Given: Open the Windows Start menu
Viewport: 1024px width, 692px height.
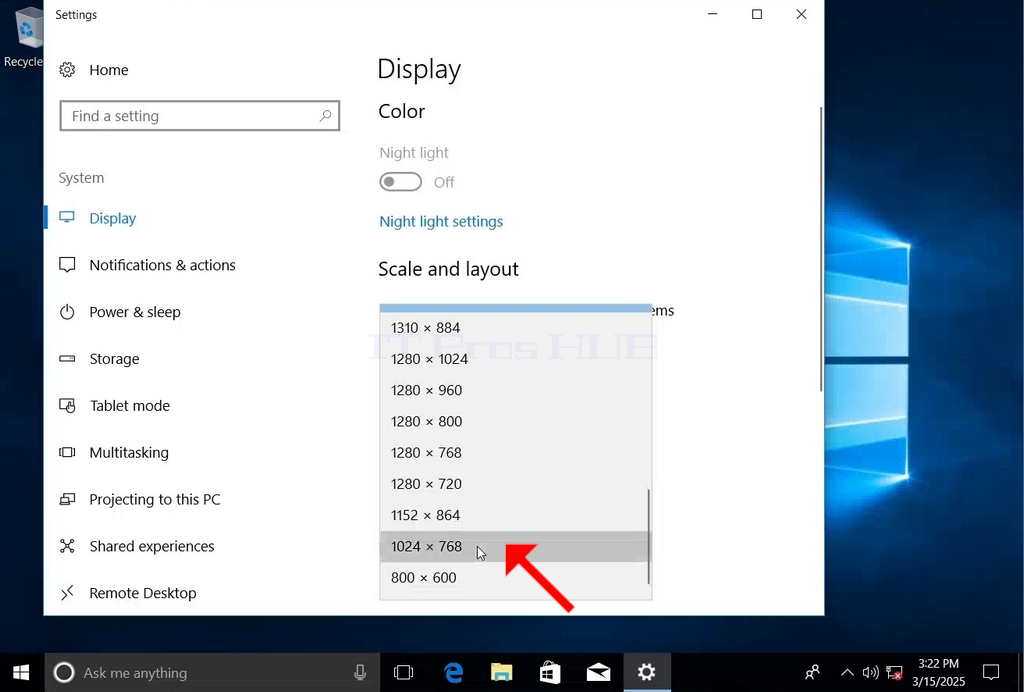Looking at the screenshot, I should (x=21, y=672).
